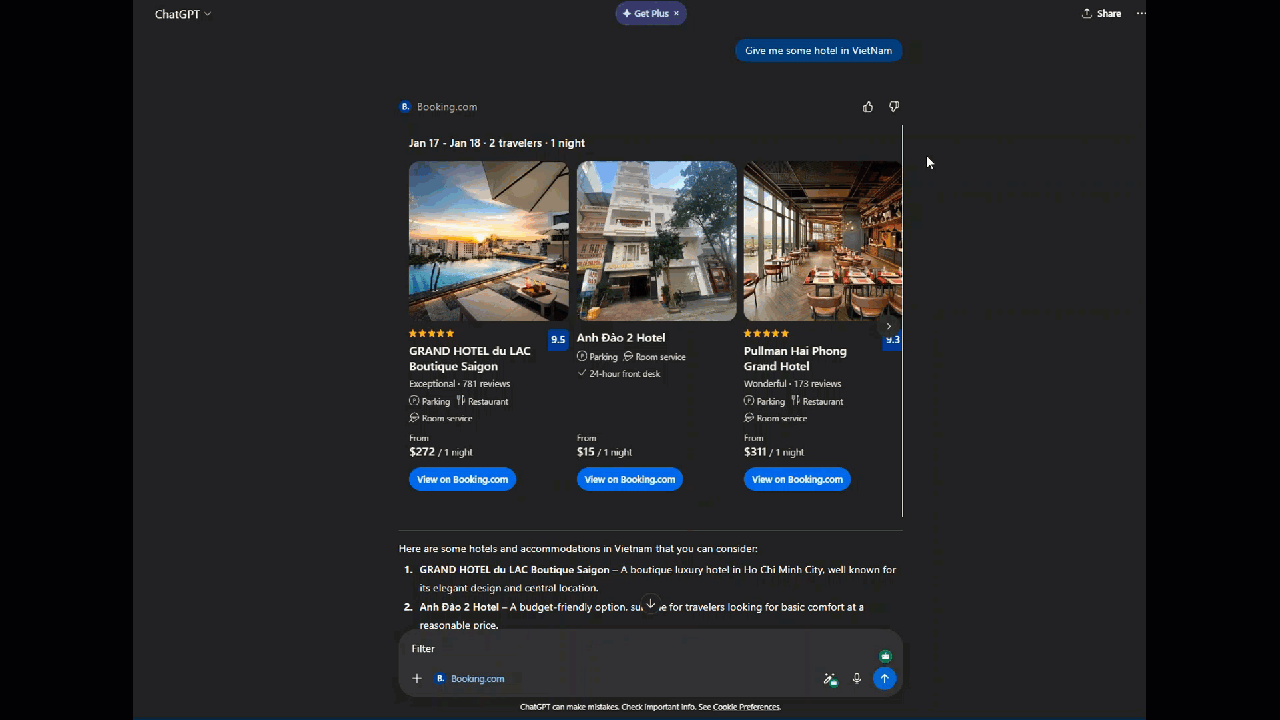Click the magic wand icon in composer

pos(830,679)
